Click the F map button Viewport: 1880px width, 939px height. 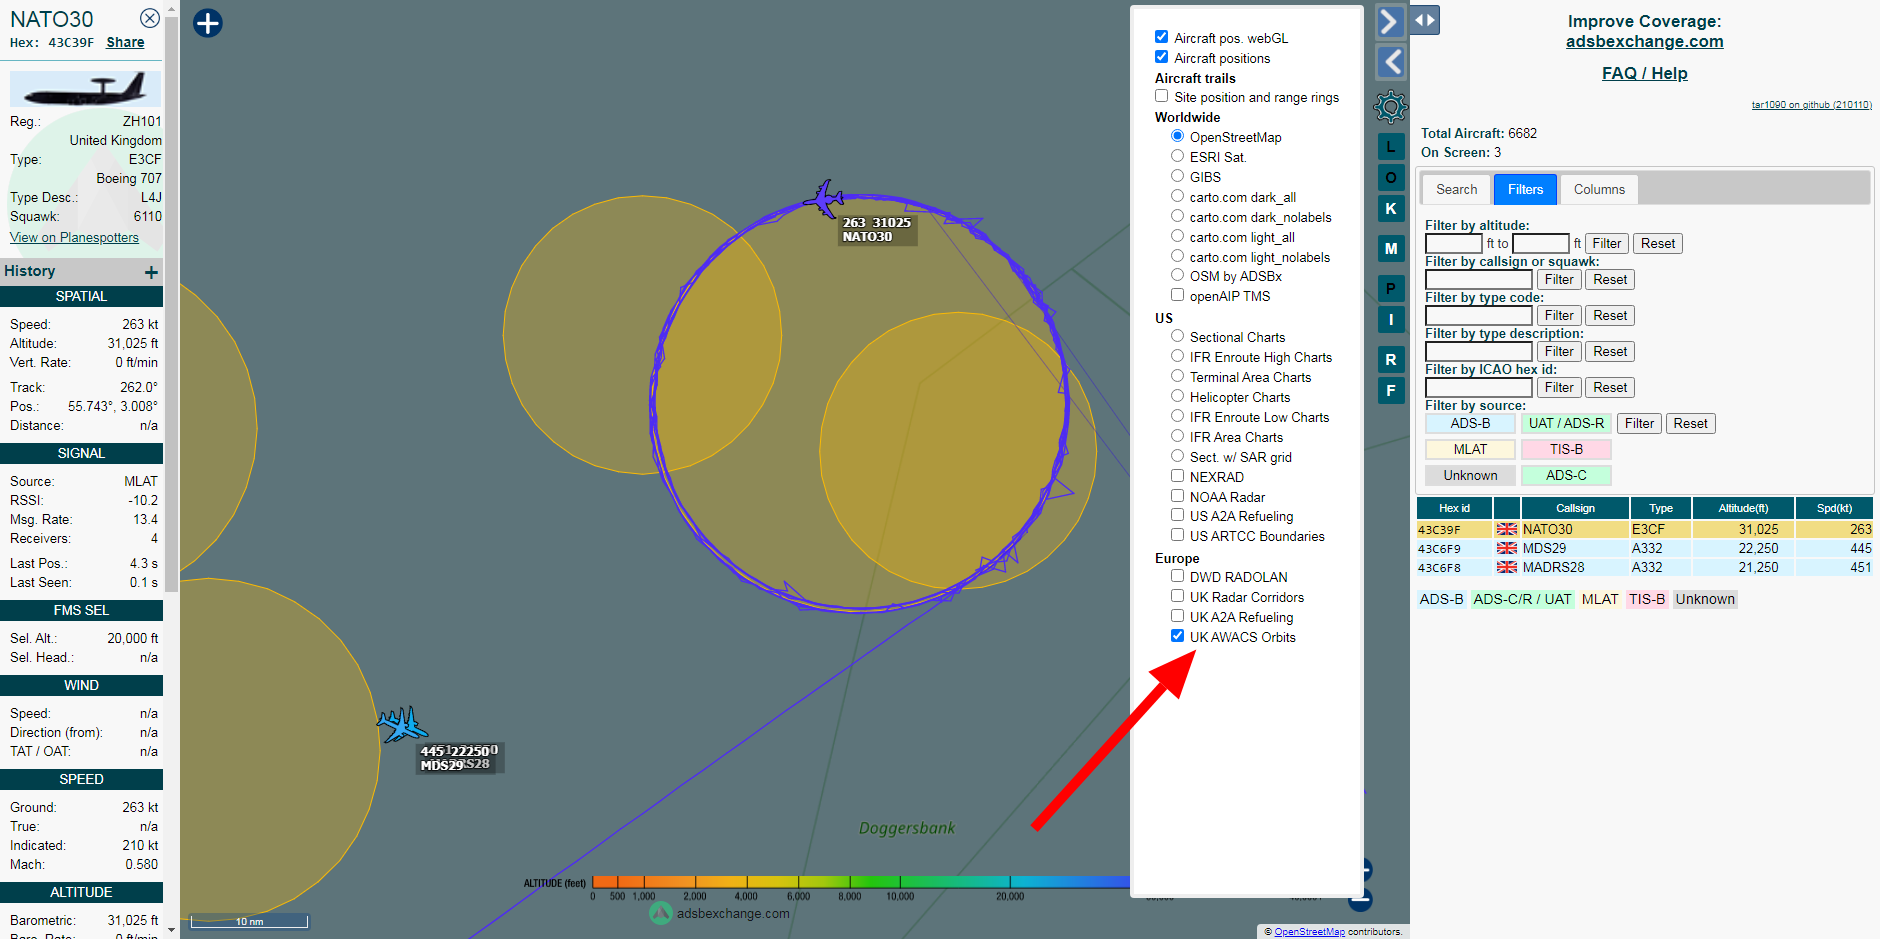pyautogui.click(x=1391, y=390)
